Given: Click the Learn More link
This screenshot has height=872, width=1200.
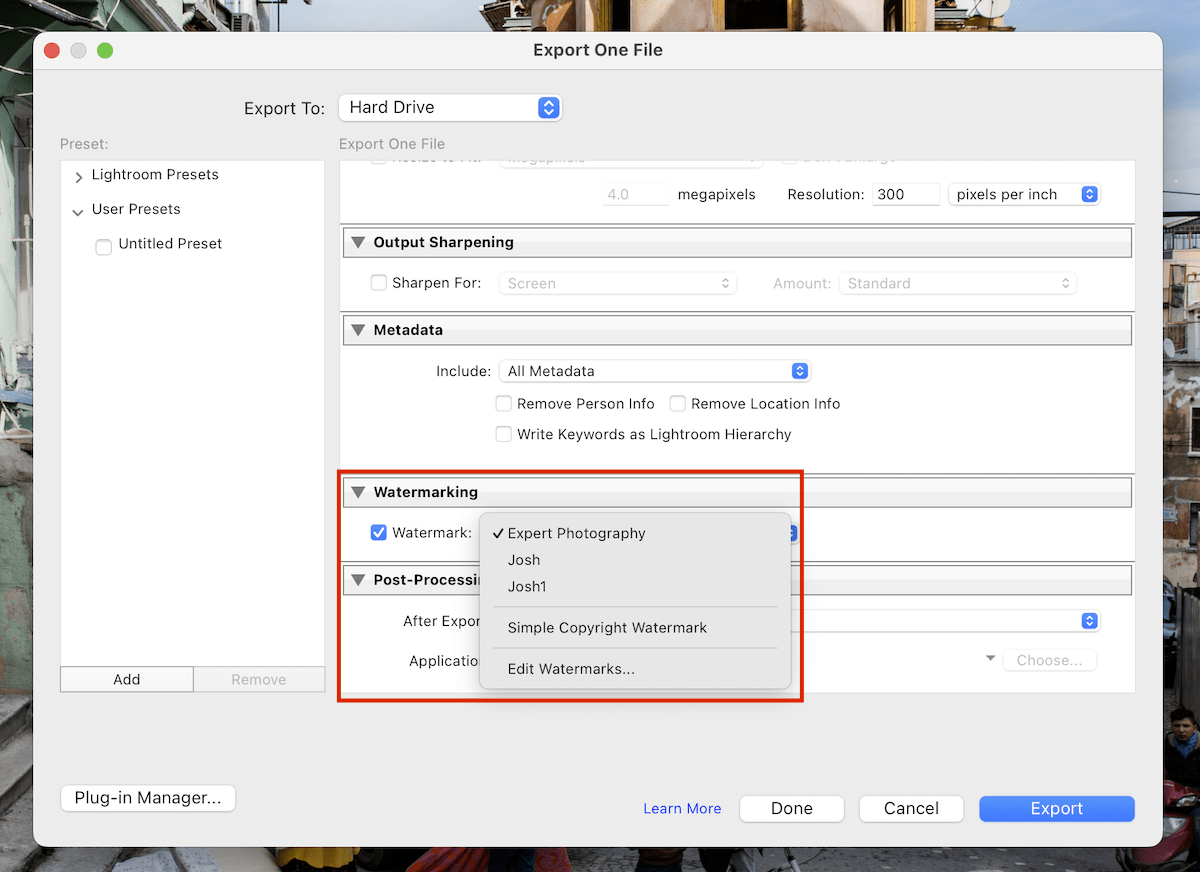Looking at the screenshot, I should point(682,808).
